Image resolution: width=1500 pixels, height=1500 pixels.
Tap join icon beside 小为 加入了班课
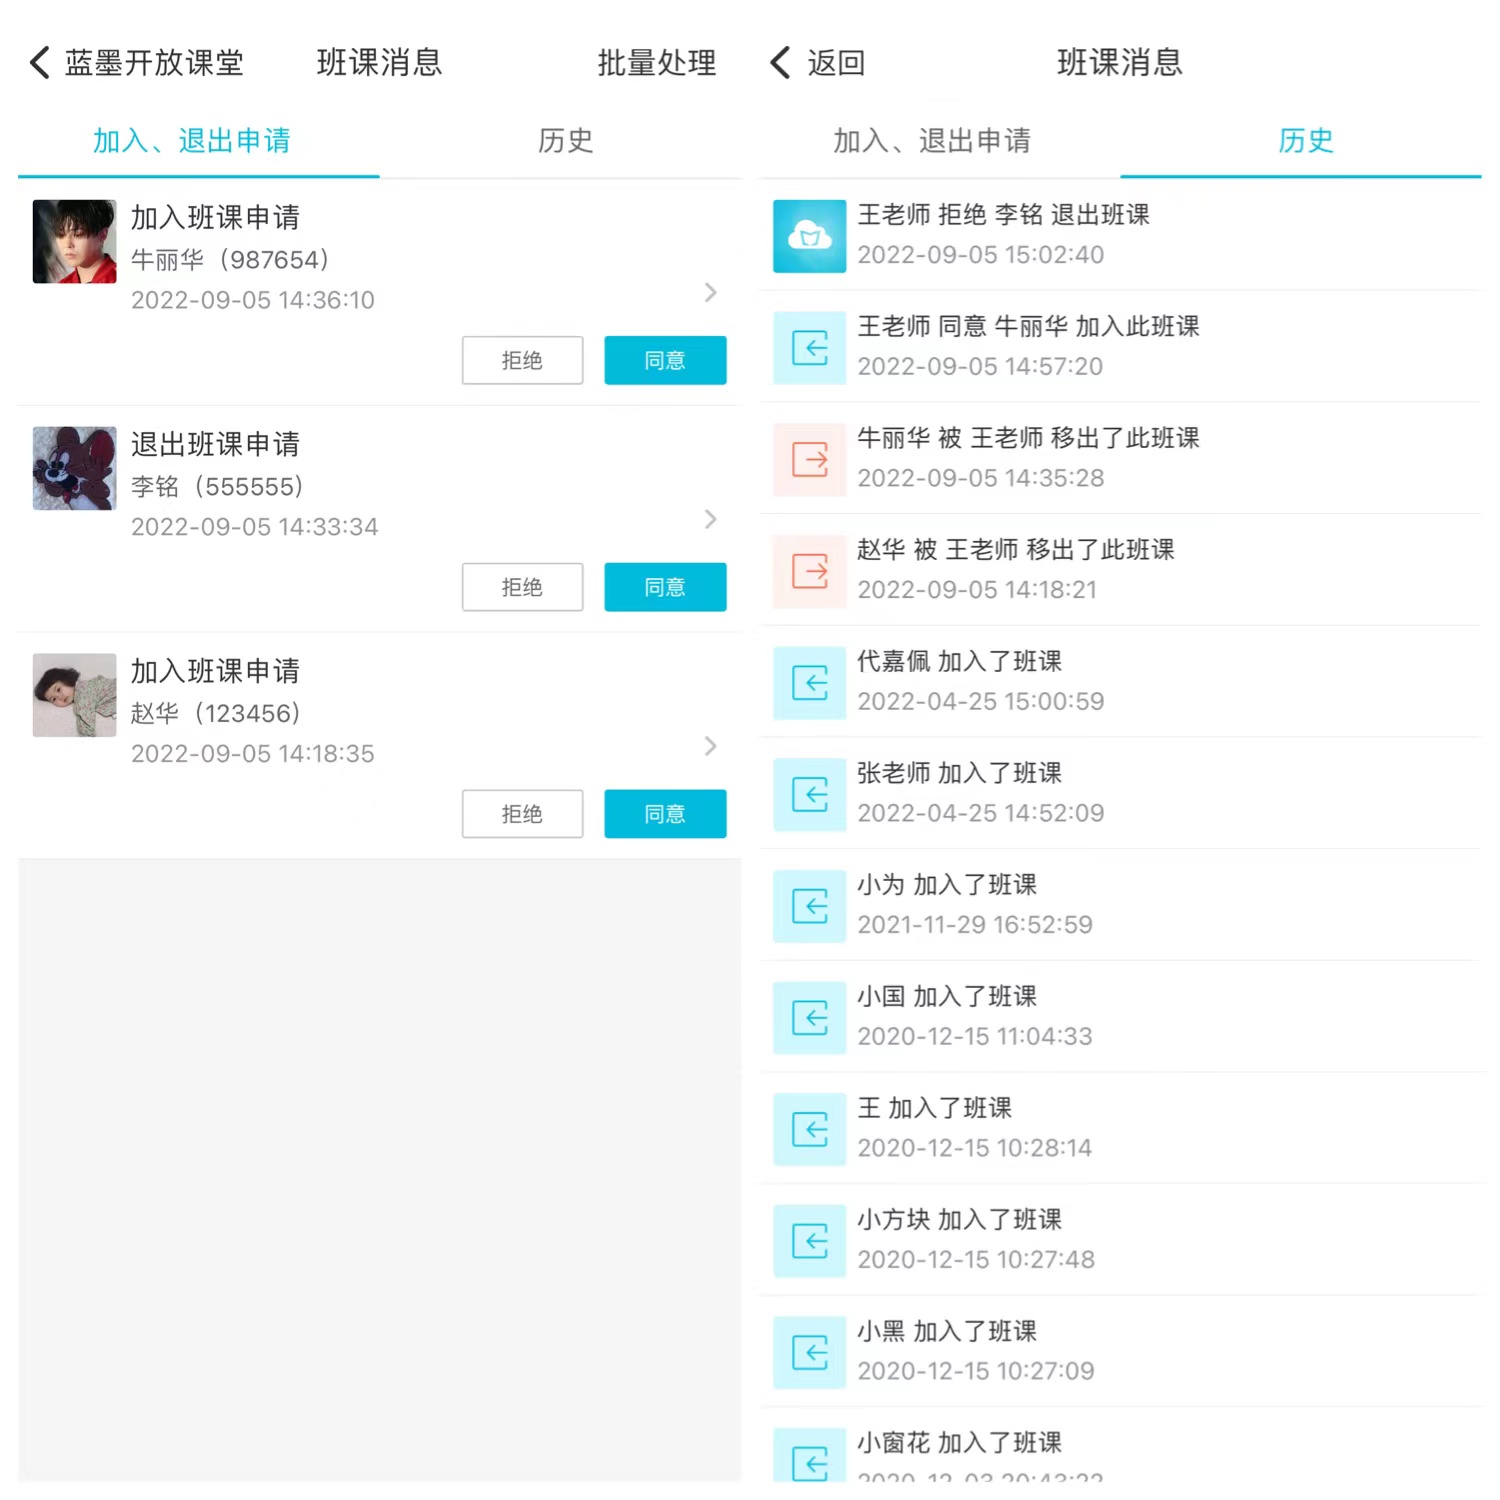pyautogui.click(x=809, y=907)
